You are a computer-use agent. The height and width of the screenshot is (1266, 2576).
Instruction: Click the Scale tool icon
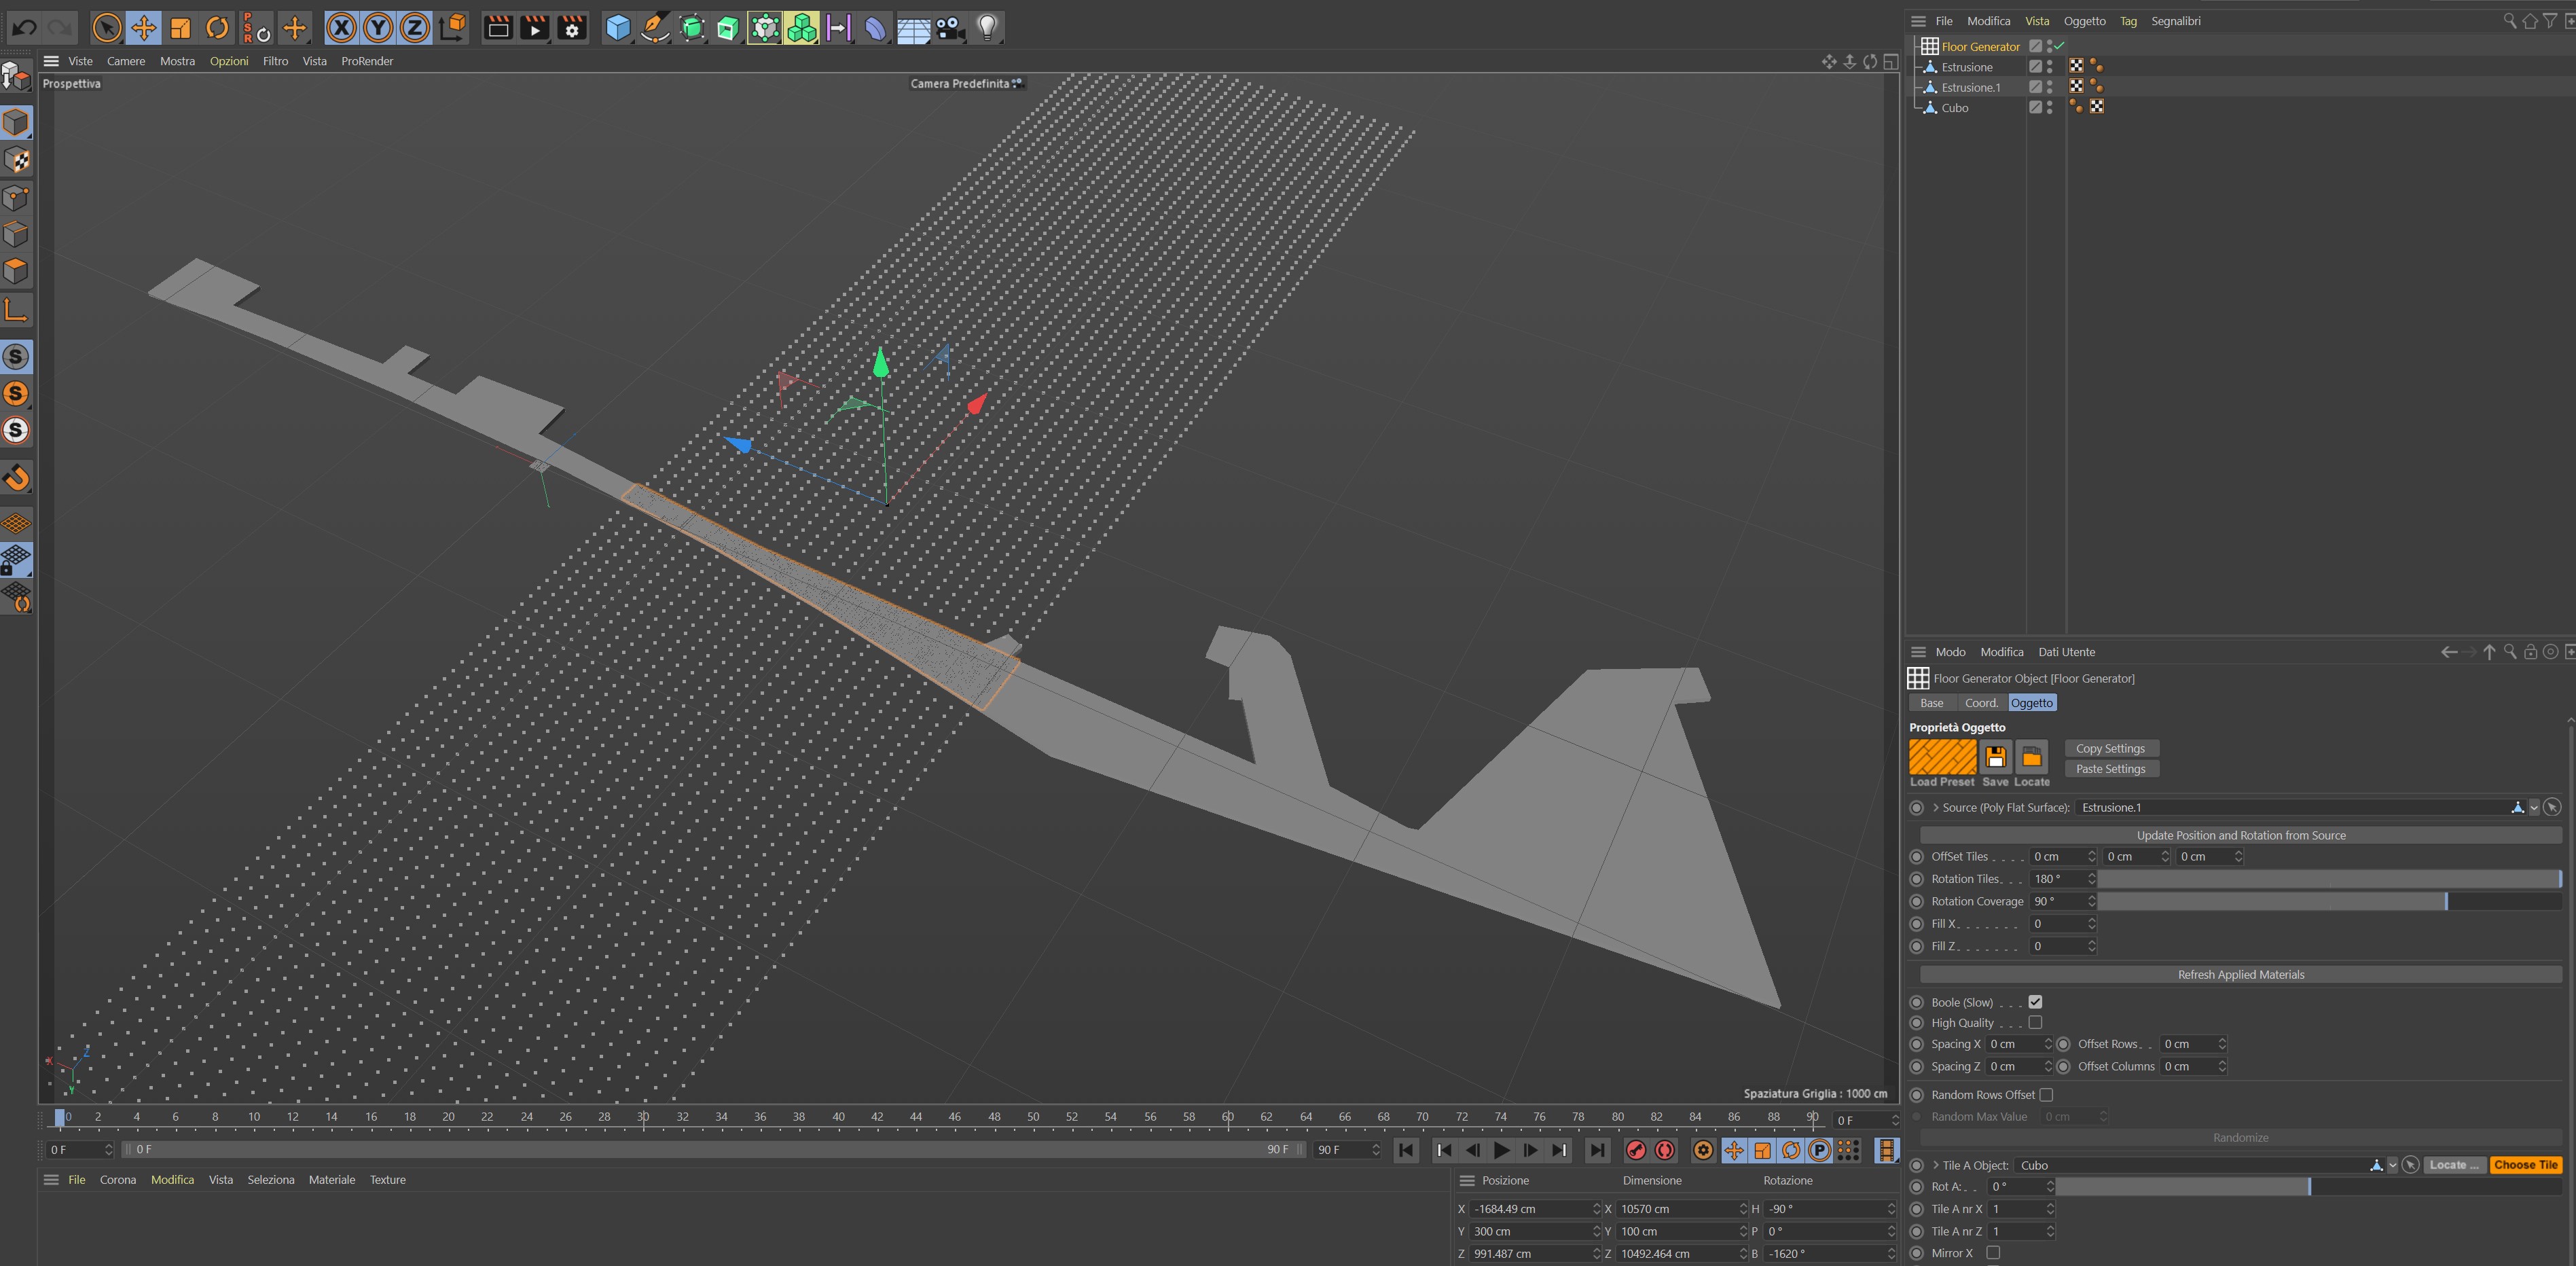tap(180, 28)
